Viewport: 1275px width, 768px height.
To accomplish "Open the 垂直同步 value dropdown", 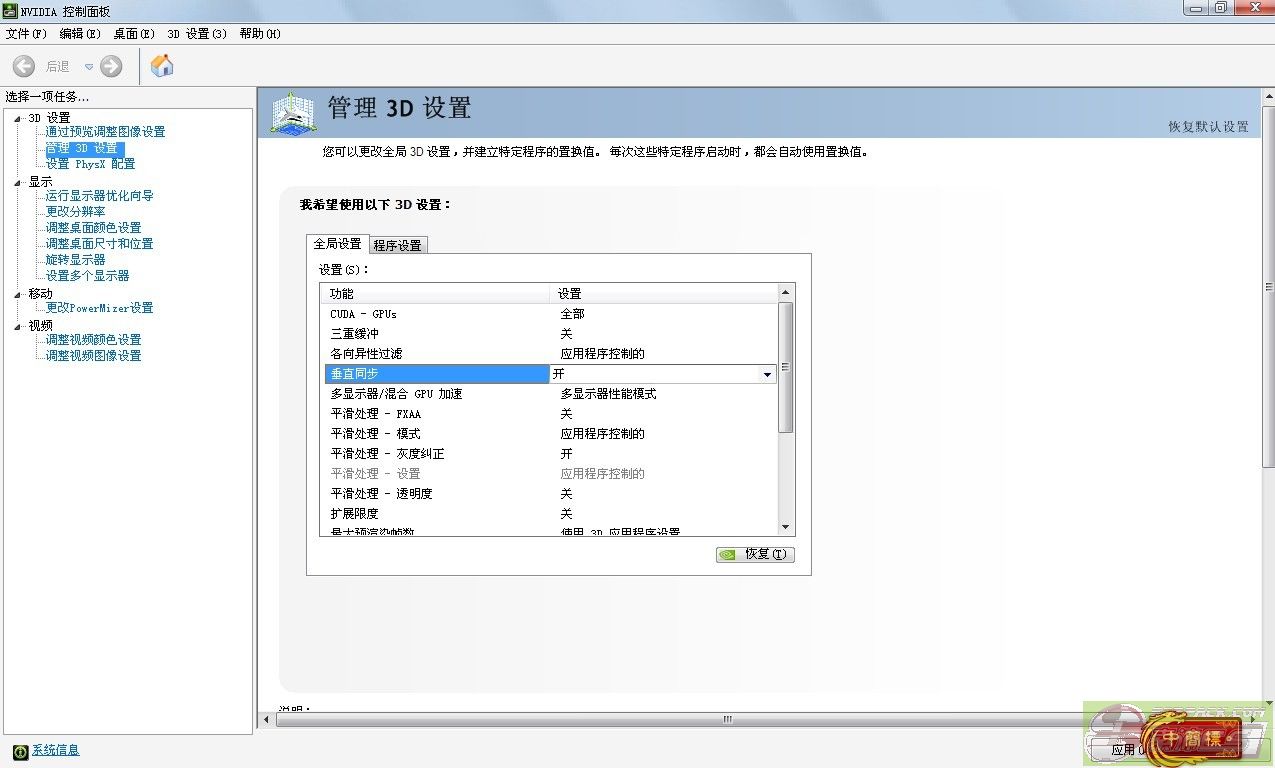I will 767,374.
